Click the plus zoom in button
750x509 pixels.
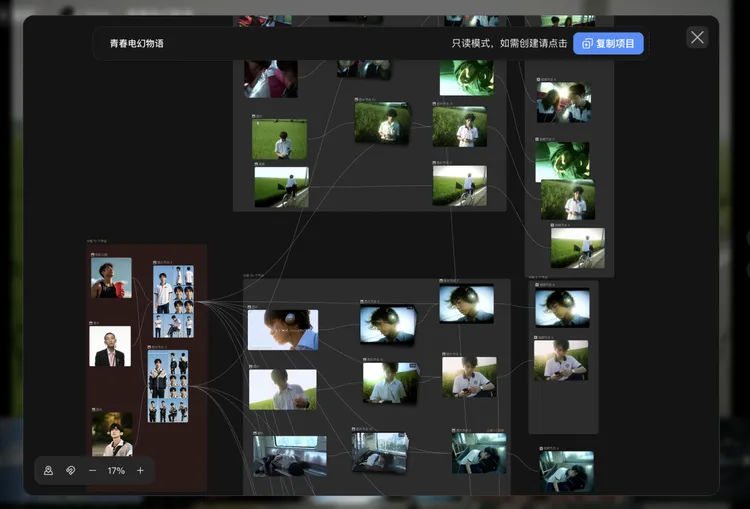(140, 470)
